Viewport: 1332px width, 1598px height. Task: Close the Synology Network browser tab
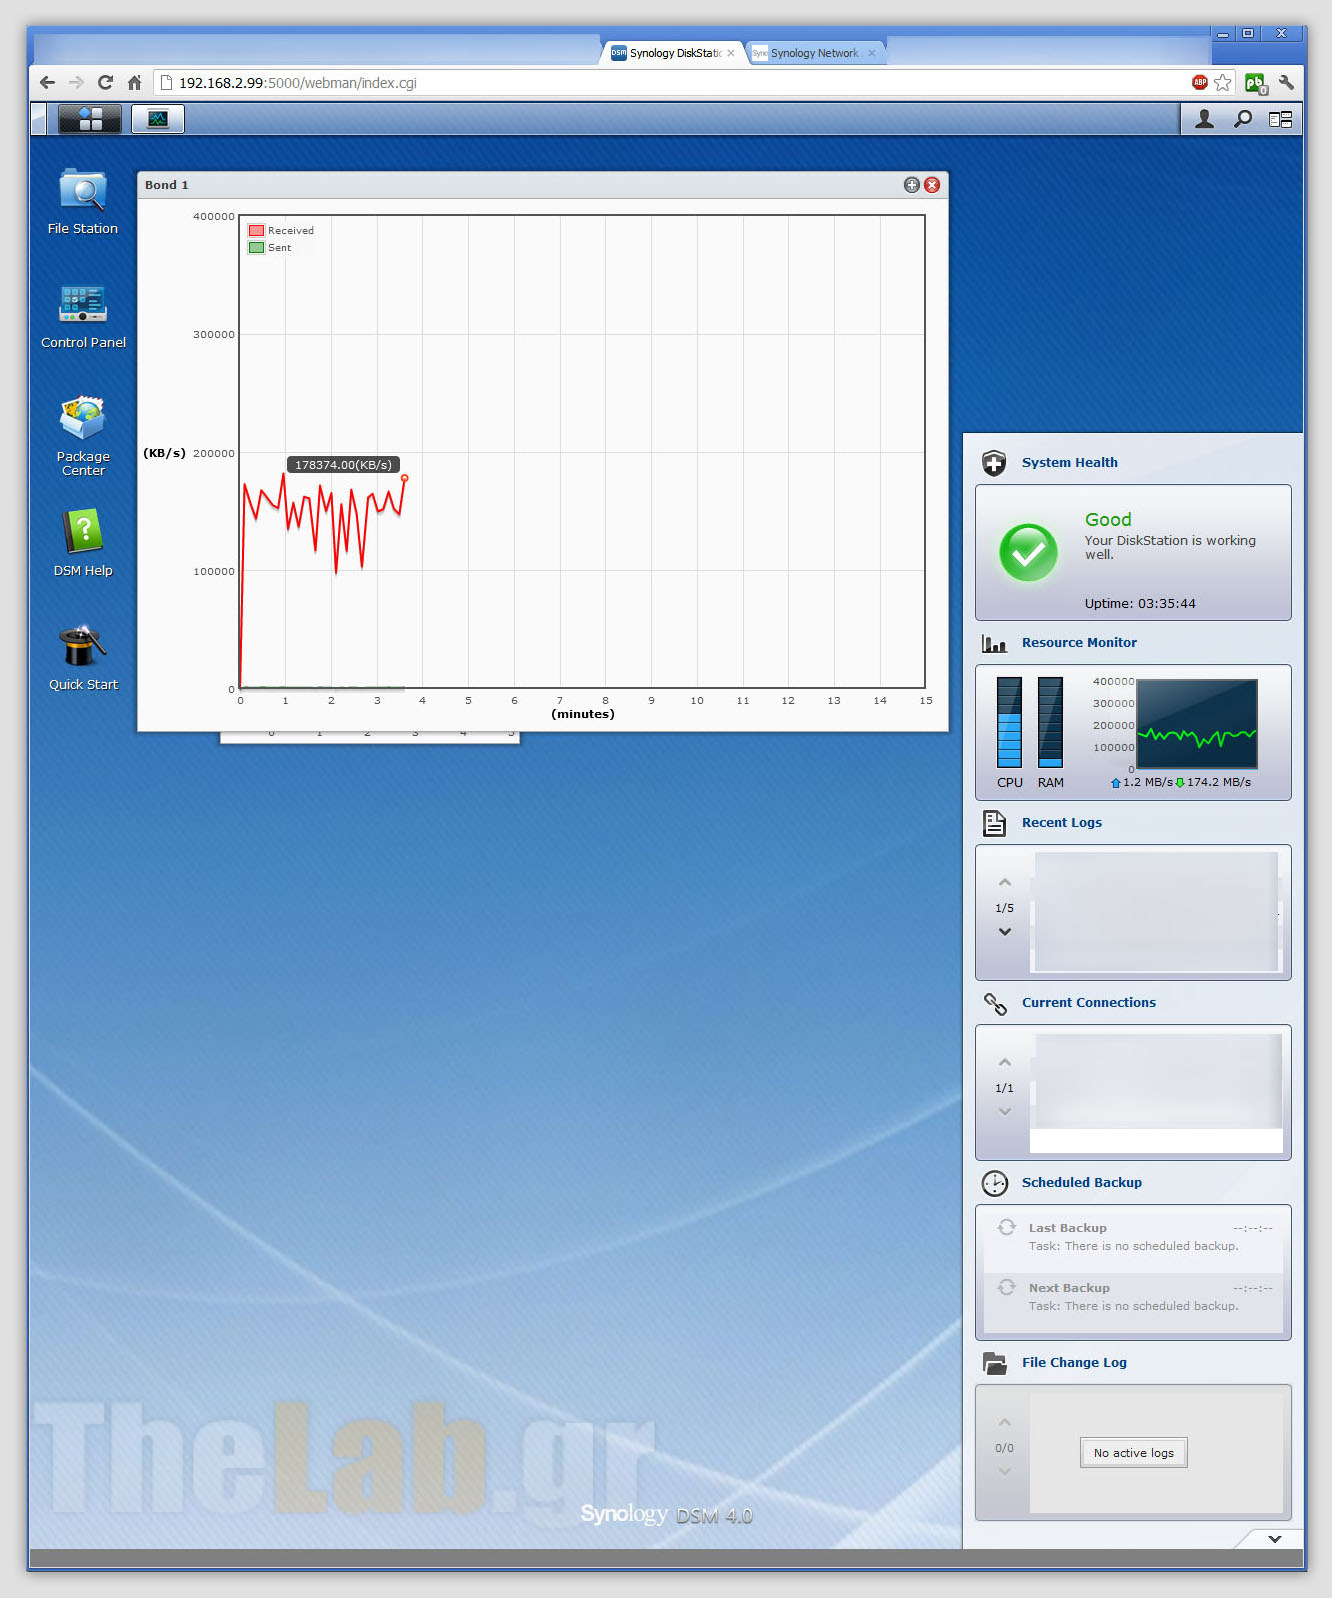[x=872, y=53]
